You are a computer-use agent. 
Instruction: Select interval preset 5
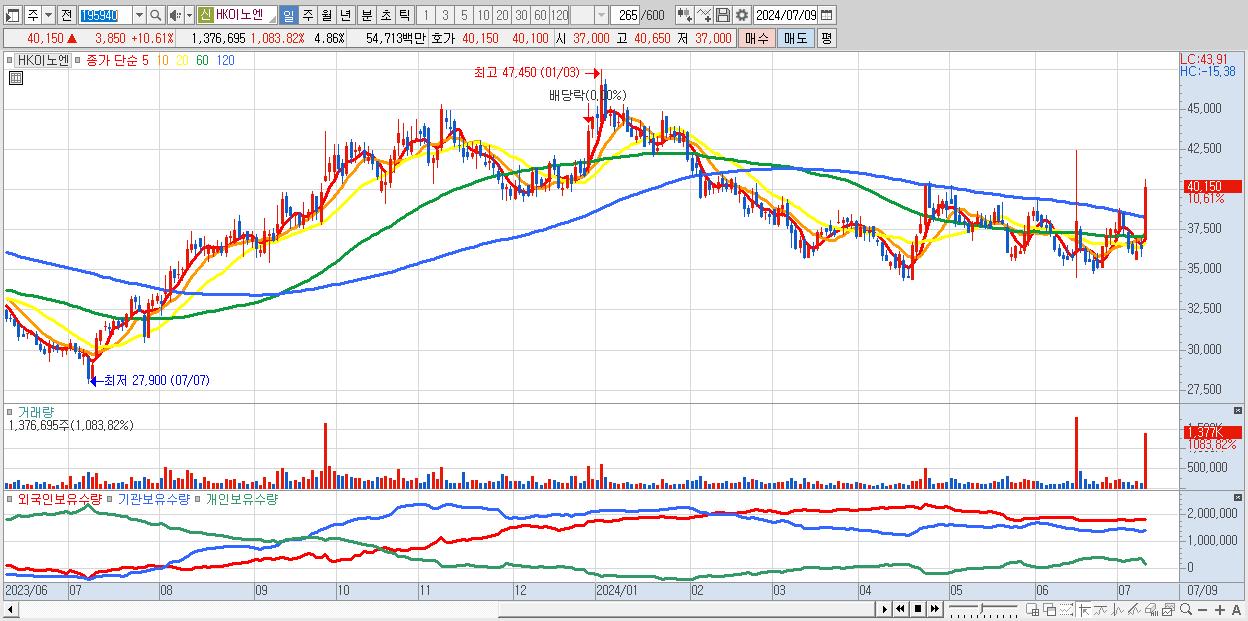464,15
